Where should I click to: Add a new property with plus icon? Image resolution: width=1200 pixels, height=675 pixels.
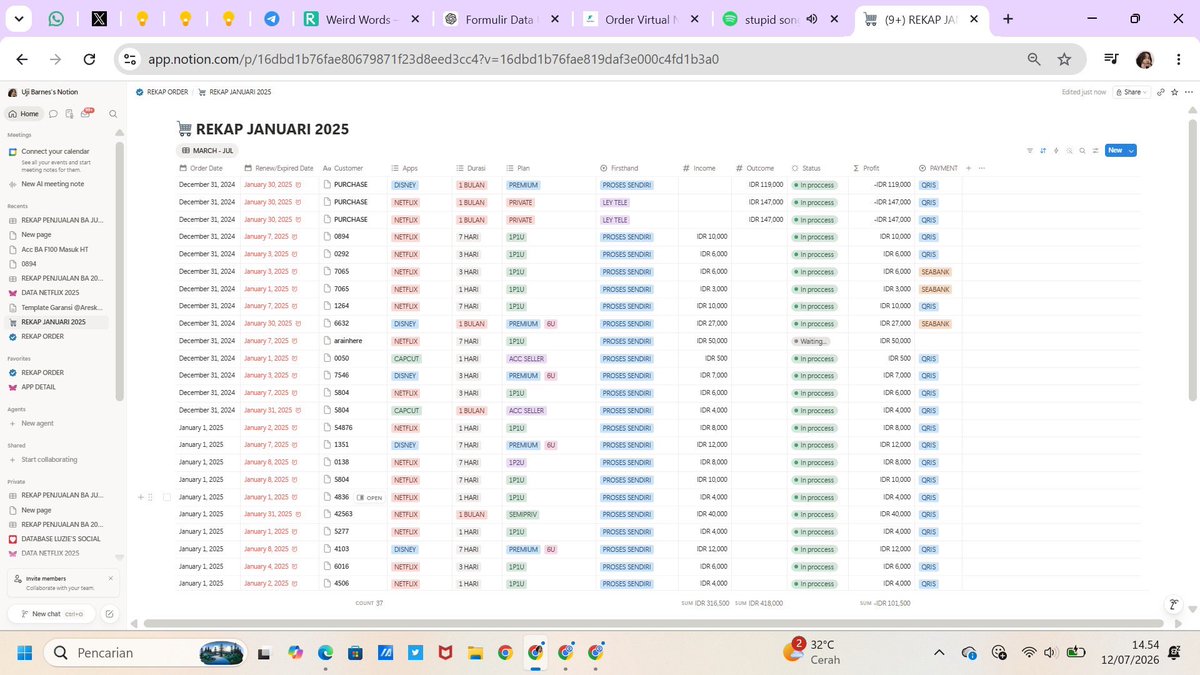[968, 168]
